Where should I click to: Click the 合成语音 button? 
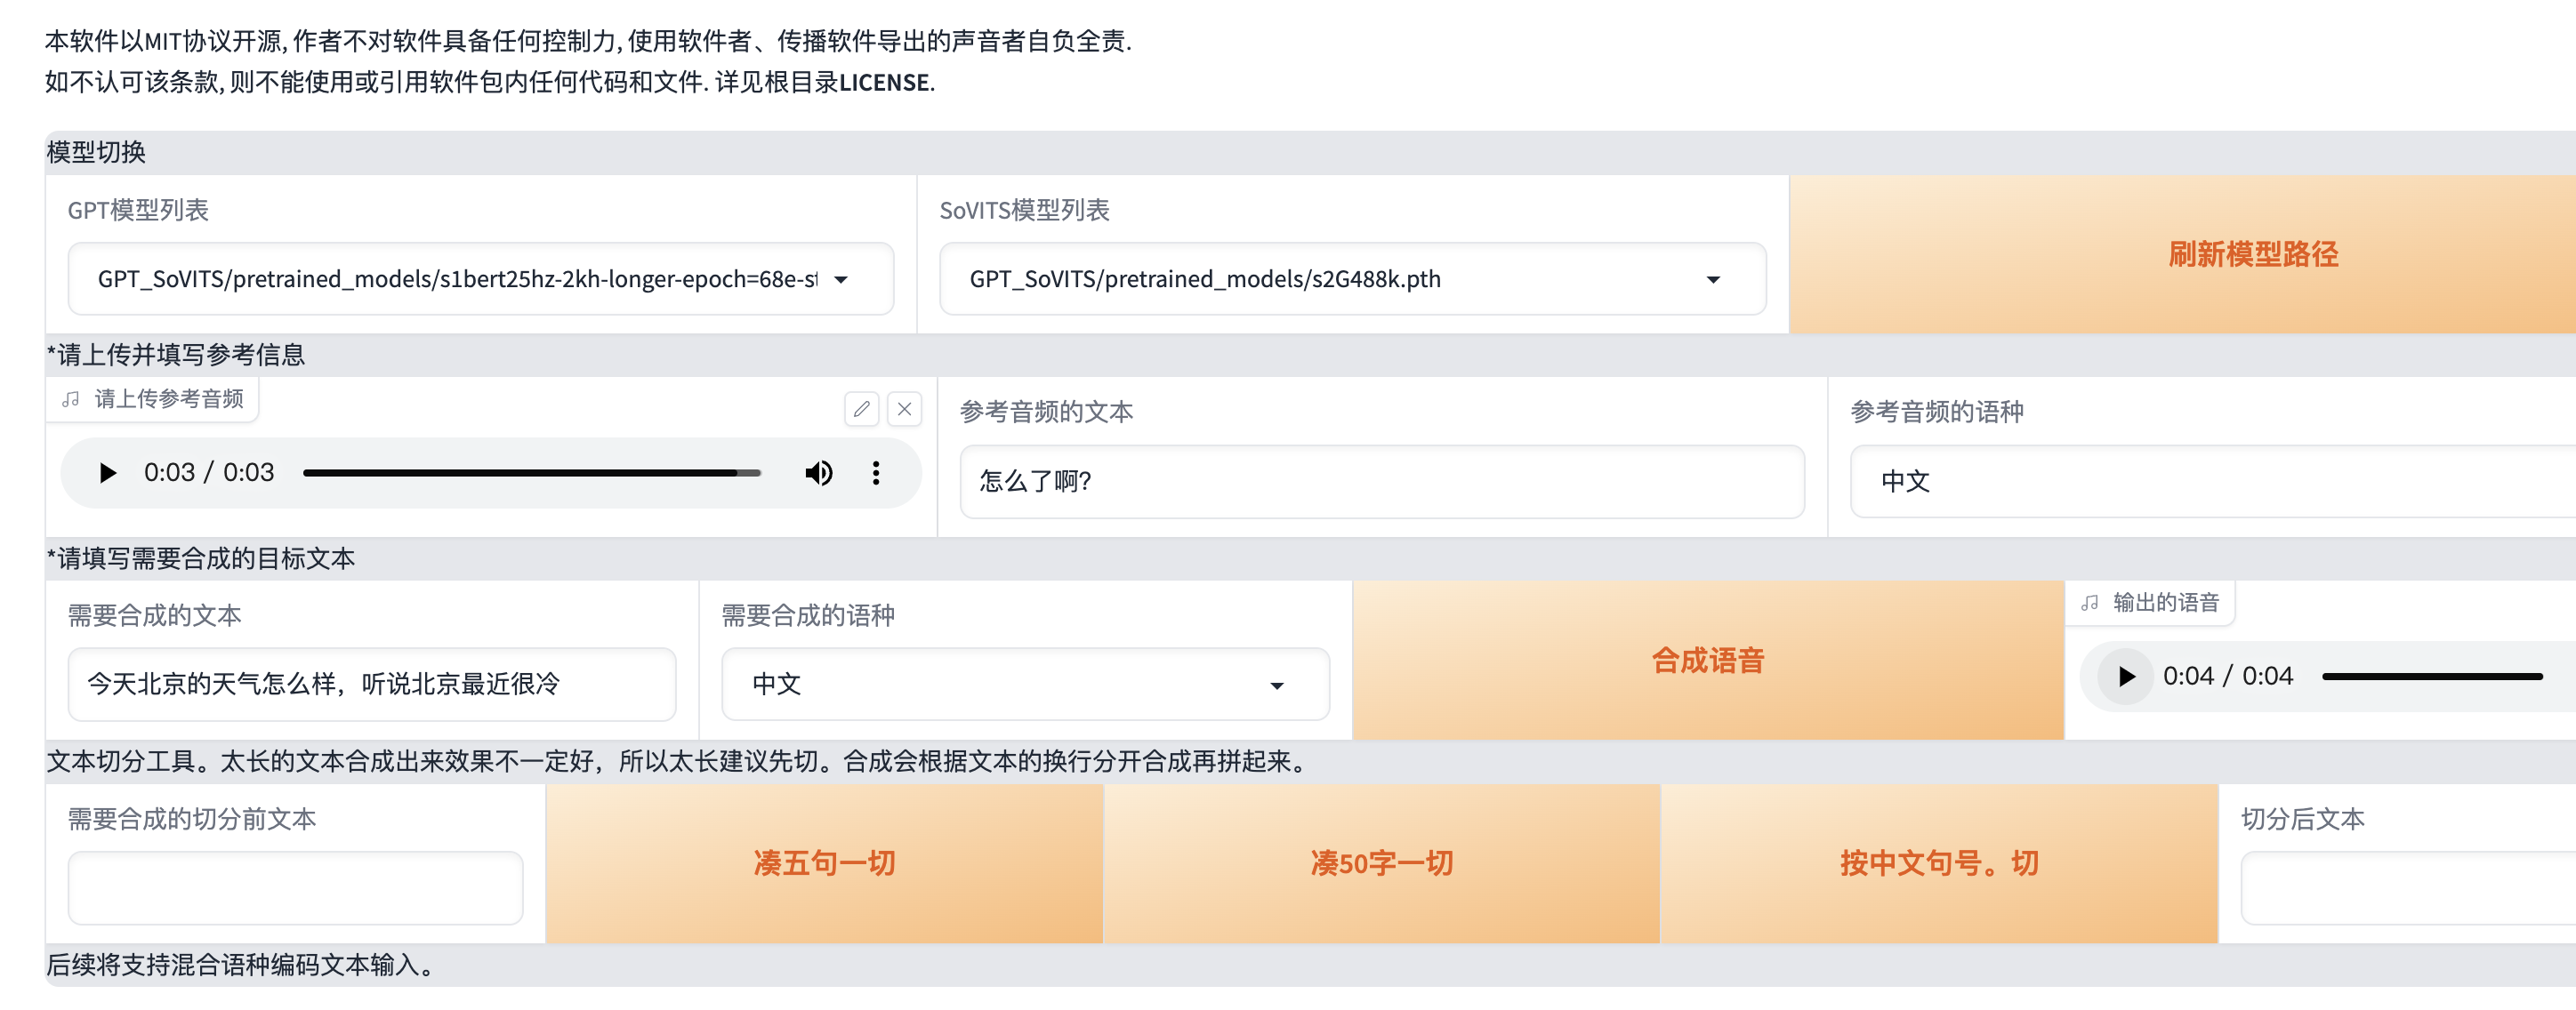1707,660
